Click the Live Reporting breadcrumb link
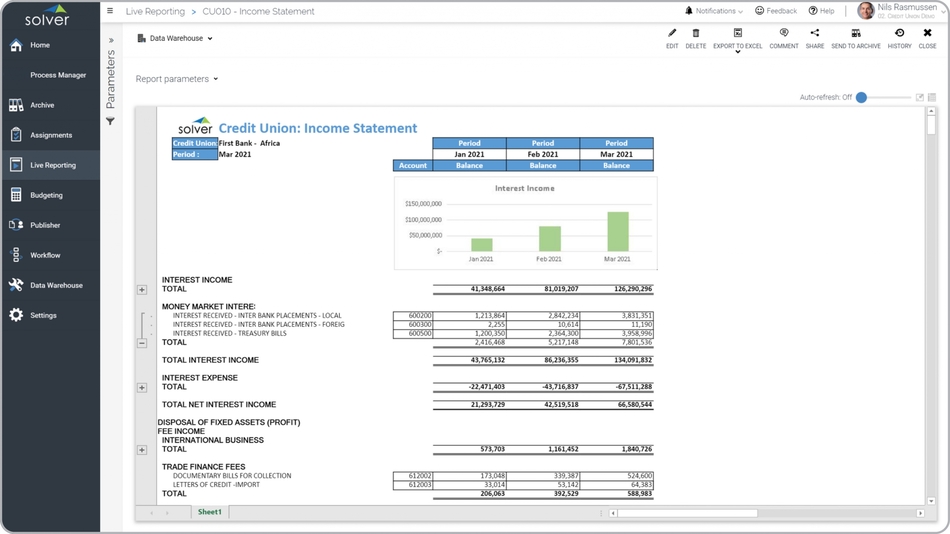Screen dimensions: 950x534 click(155, 12)
